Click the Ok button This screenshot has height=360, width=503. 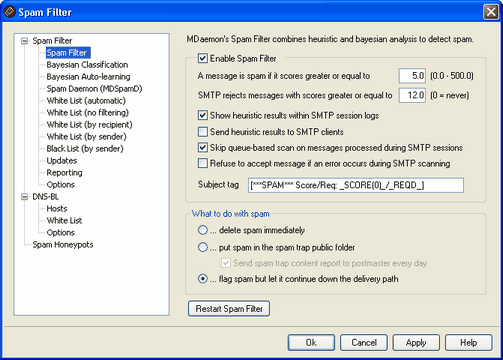[311, 343]
